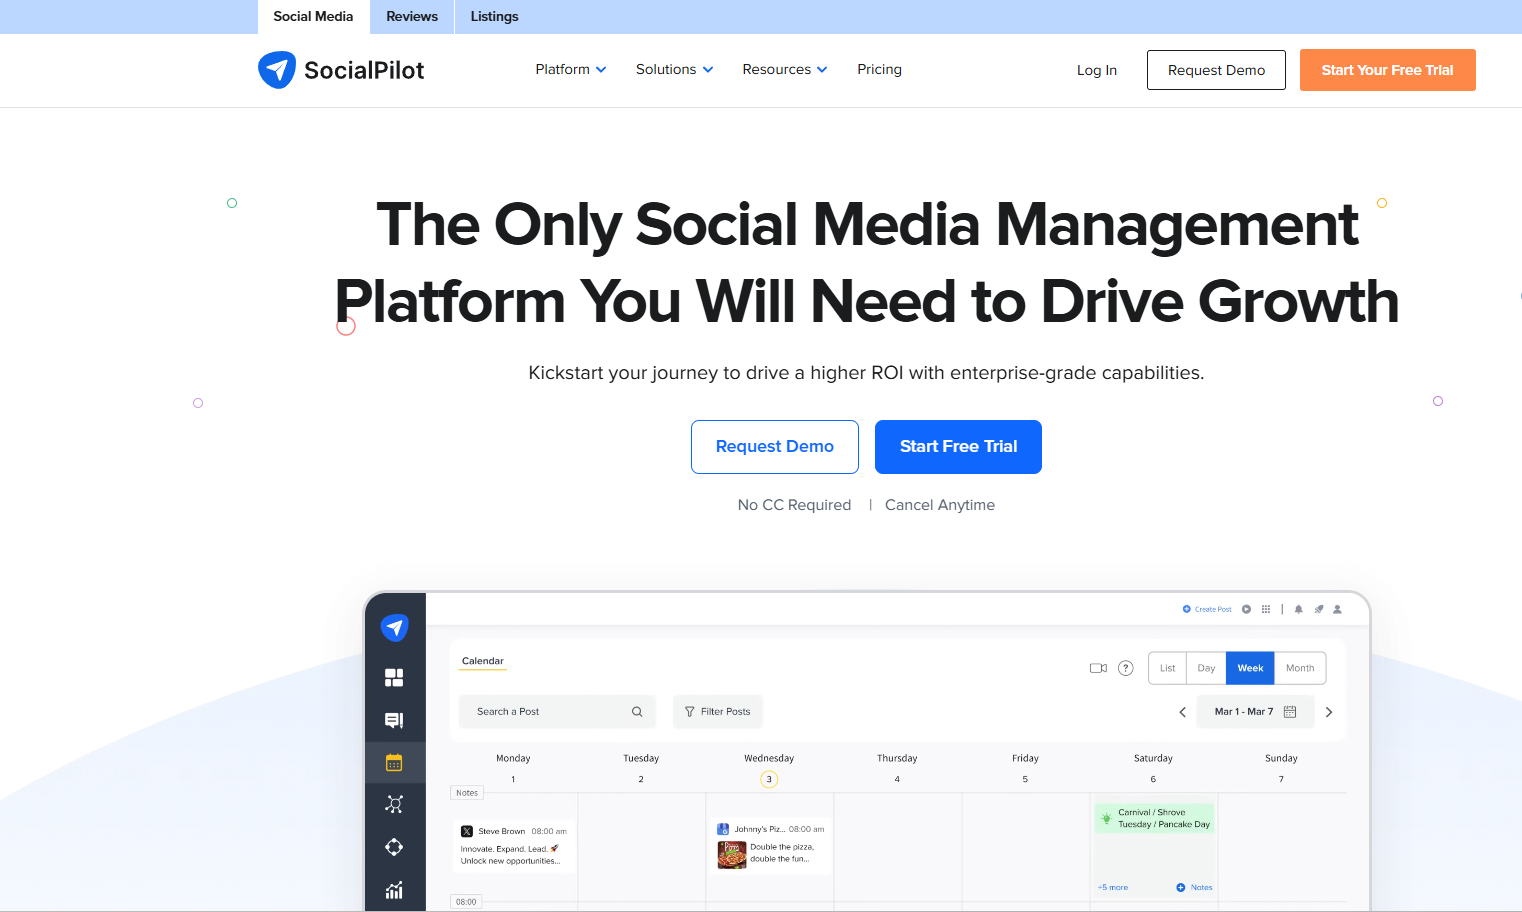Expand the Platform dropdown menu

point(570,69)
